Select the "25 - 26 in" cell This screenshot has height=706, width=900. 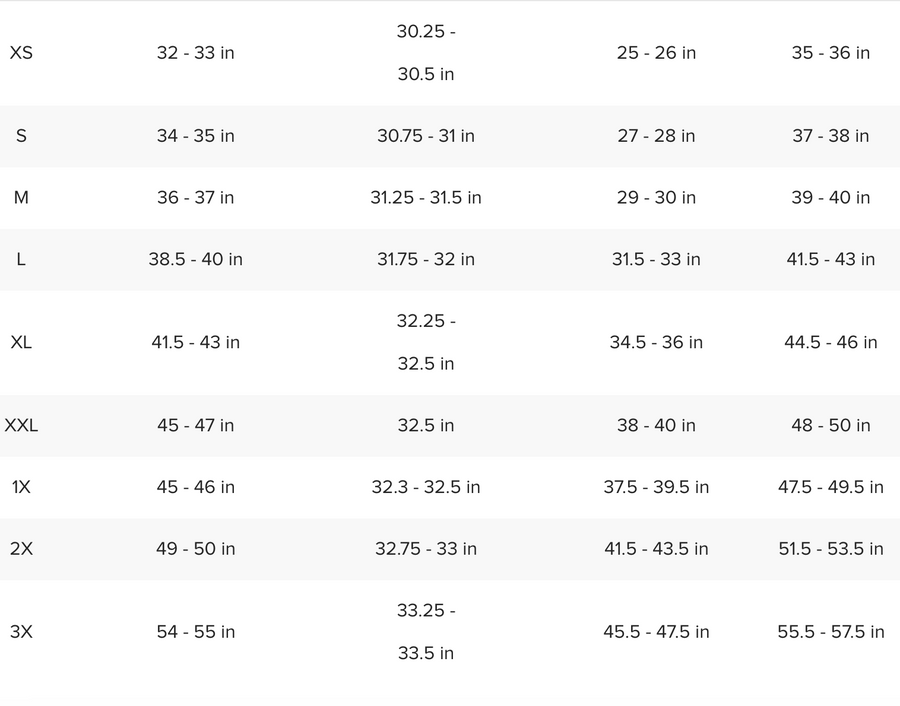coord(656,53)
